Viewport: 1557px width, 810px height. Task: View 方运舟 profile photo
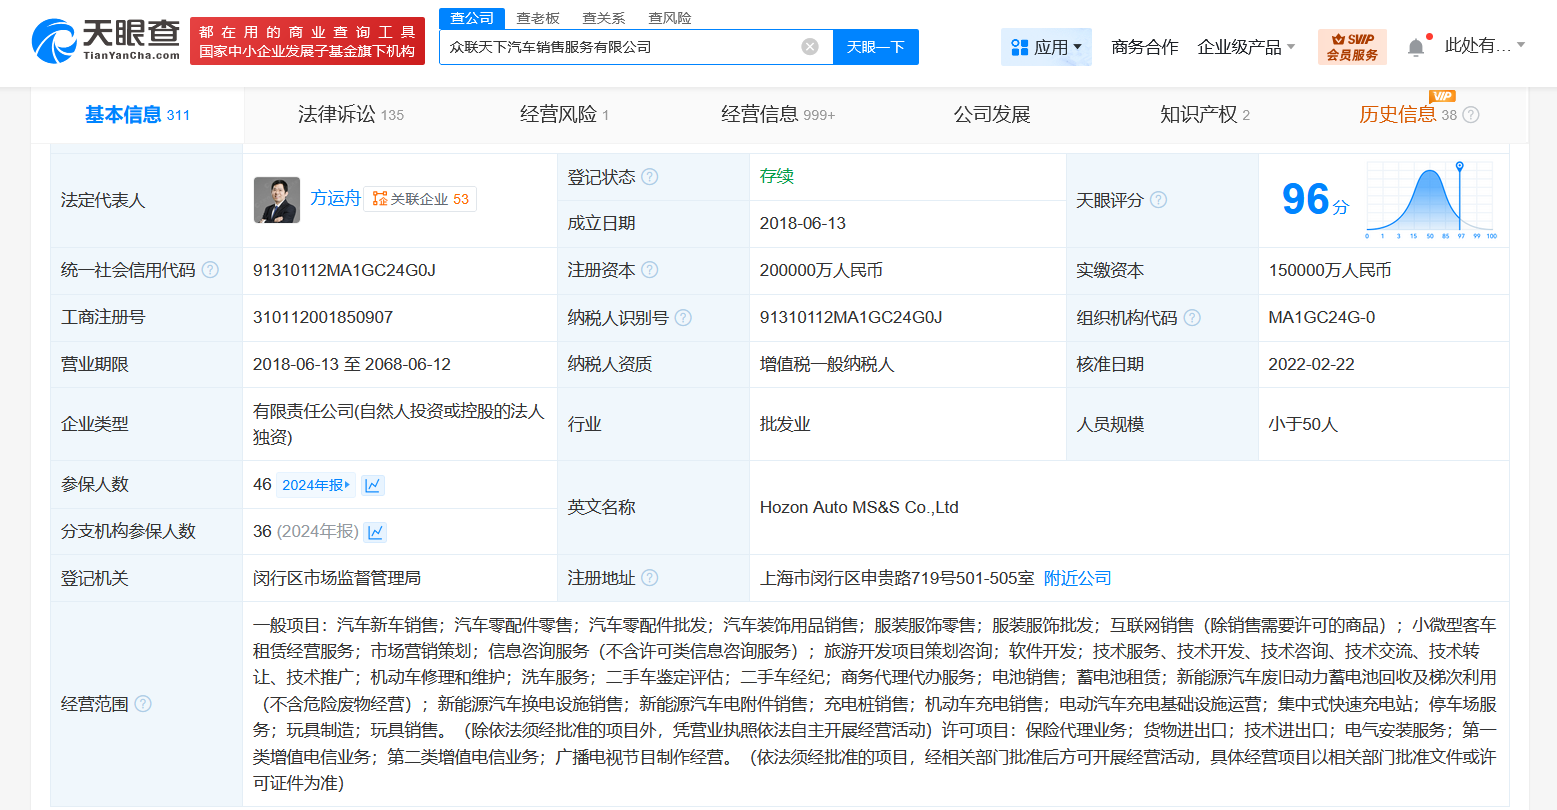pos(277,200)
